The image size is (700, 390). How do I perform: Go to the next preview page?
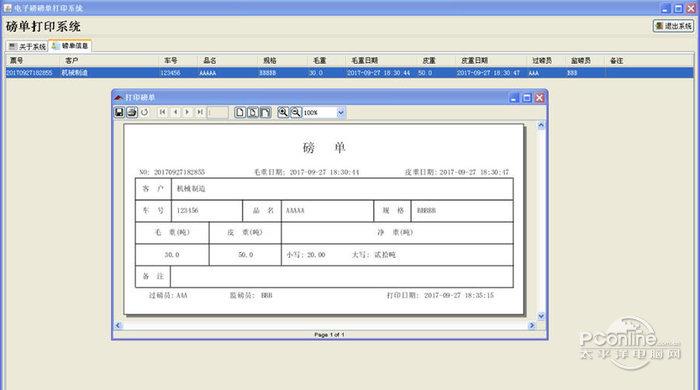coord(188,112)
